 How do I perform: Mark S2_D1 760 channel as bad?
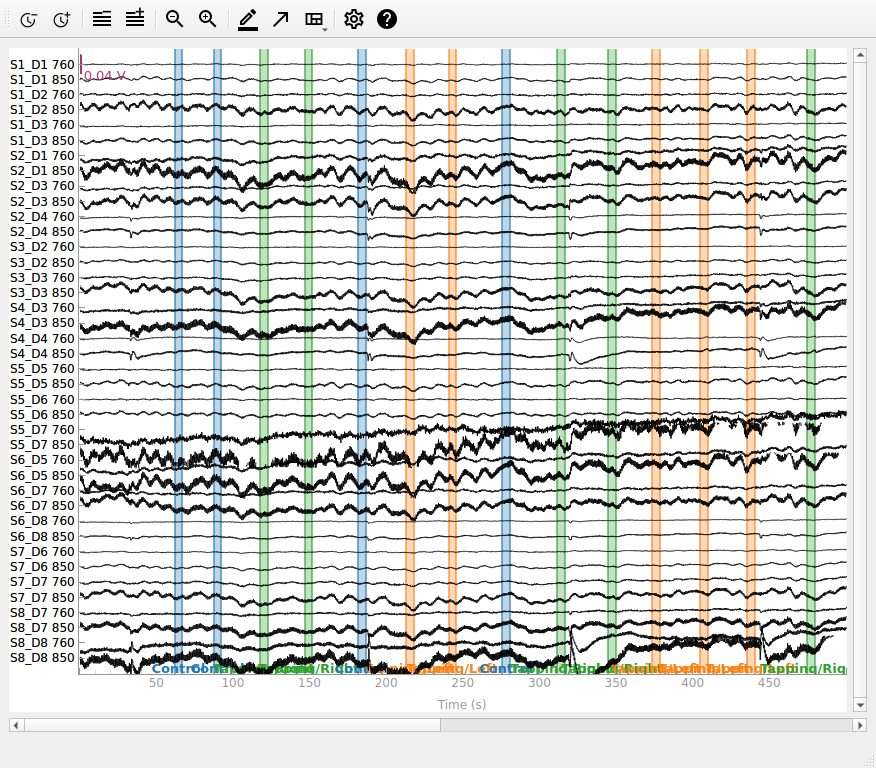coord(42,156)
